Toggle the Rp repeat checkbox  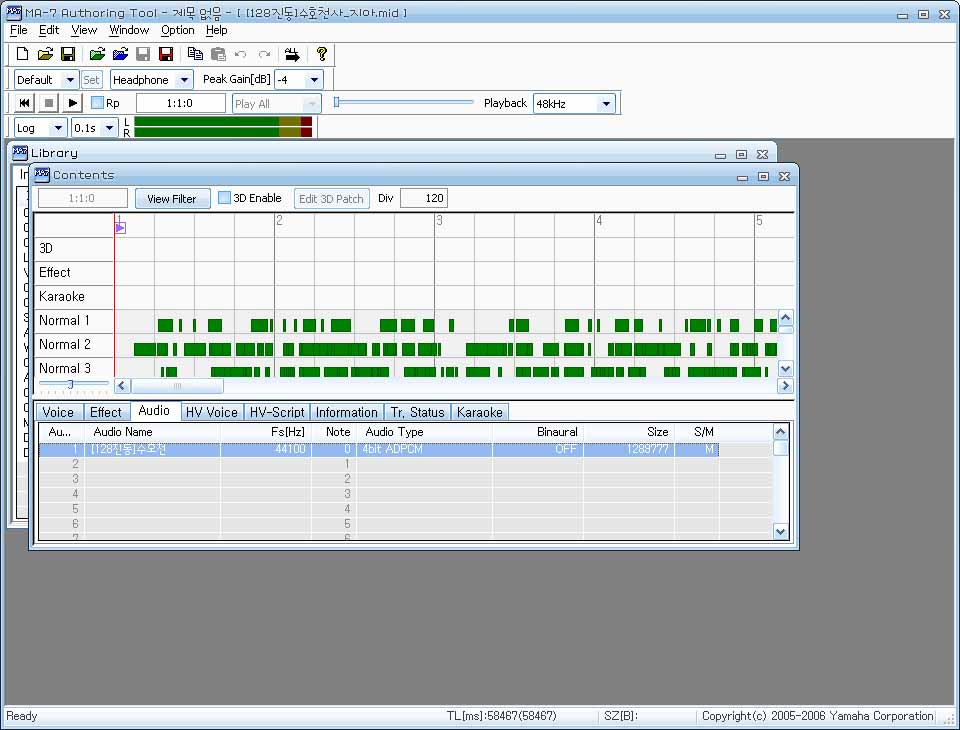click(x=97, y=102)
